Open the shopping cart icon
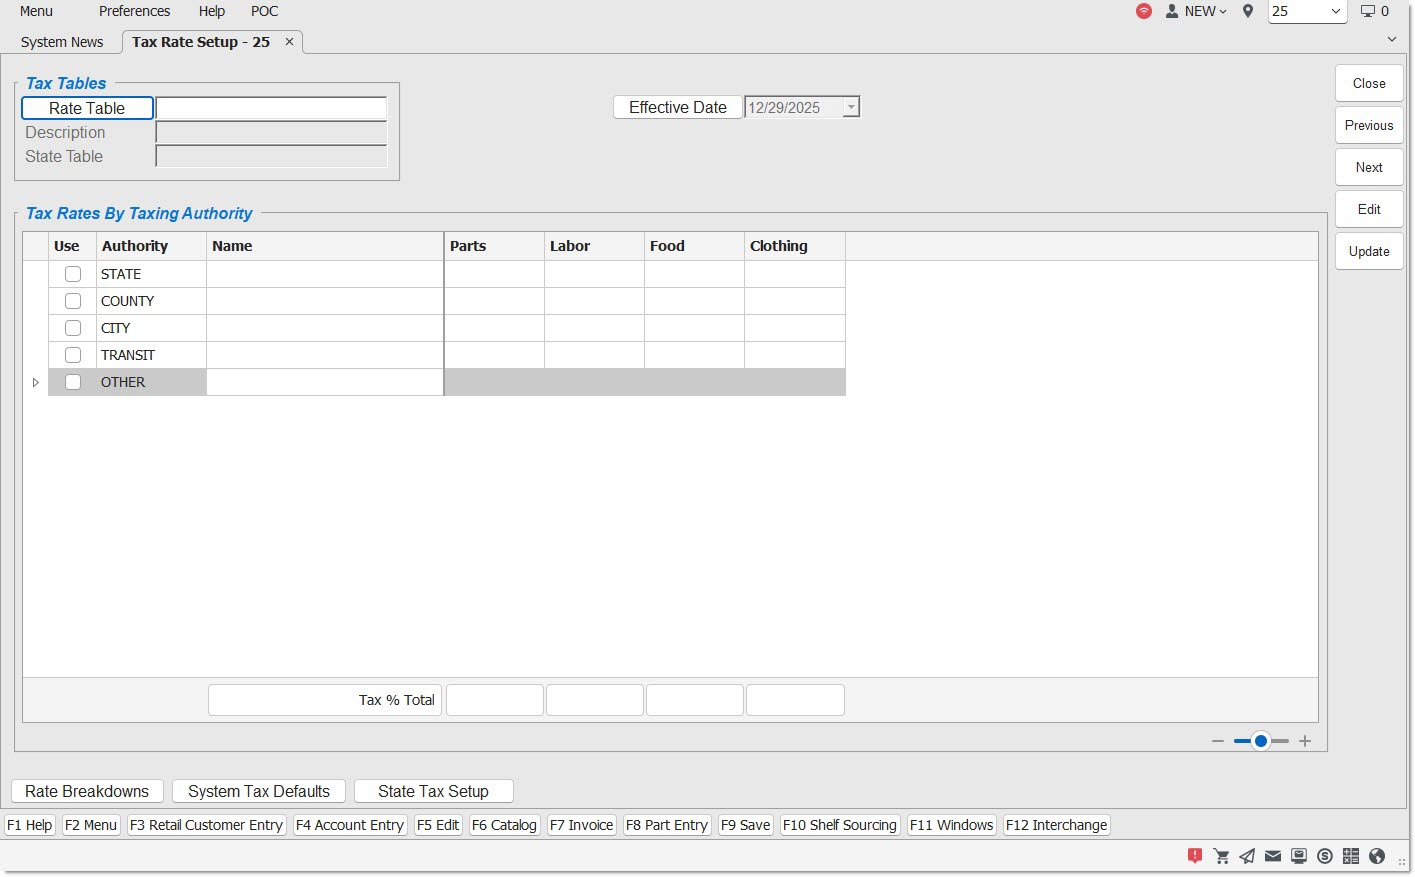The width and height of the screenshot is (1415, 877). (1221, 855)
